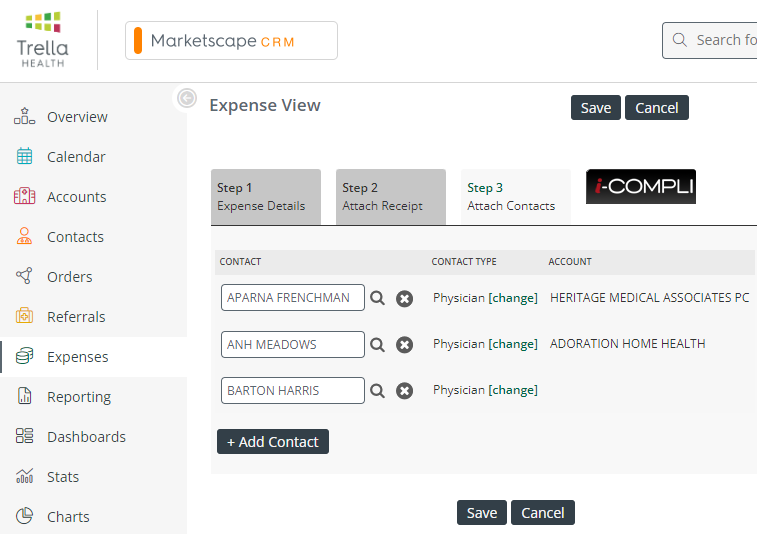Open the Charts pie icon
The height and width of the screenshot is (534, 757).
(x=24, y=516)
